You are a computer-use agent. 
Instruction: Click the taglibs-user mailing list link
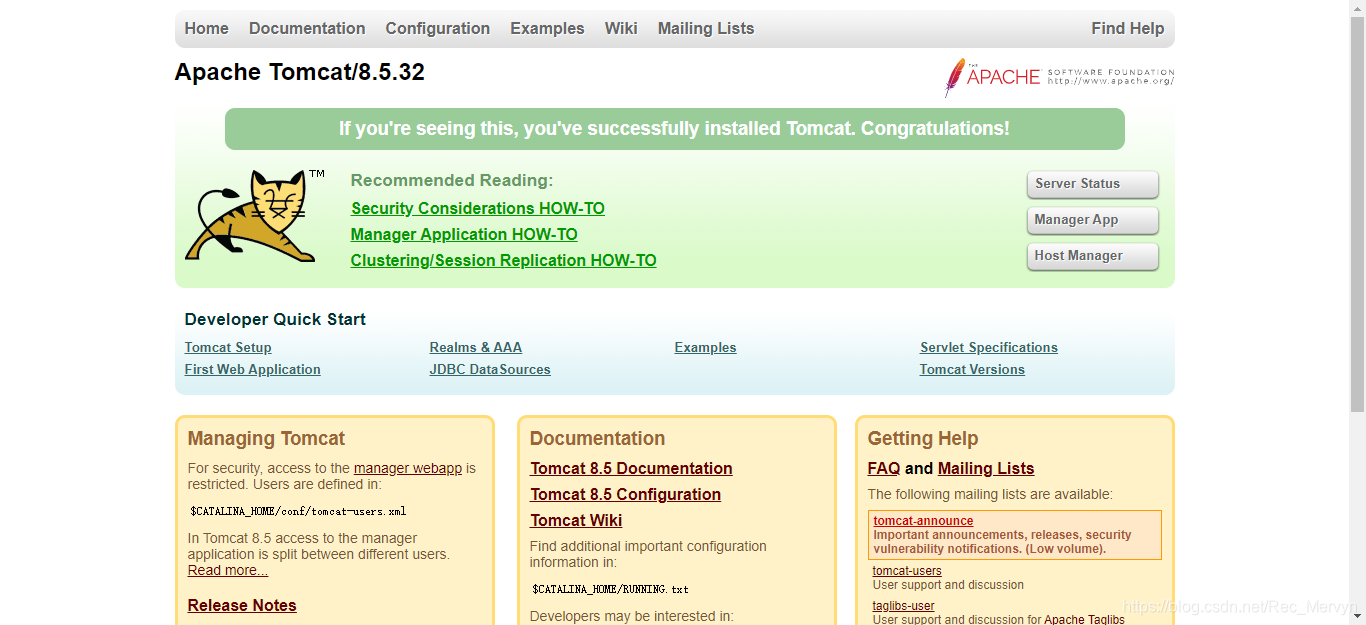point(904,606)
